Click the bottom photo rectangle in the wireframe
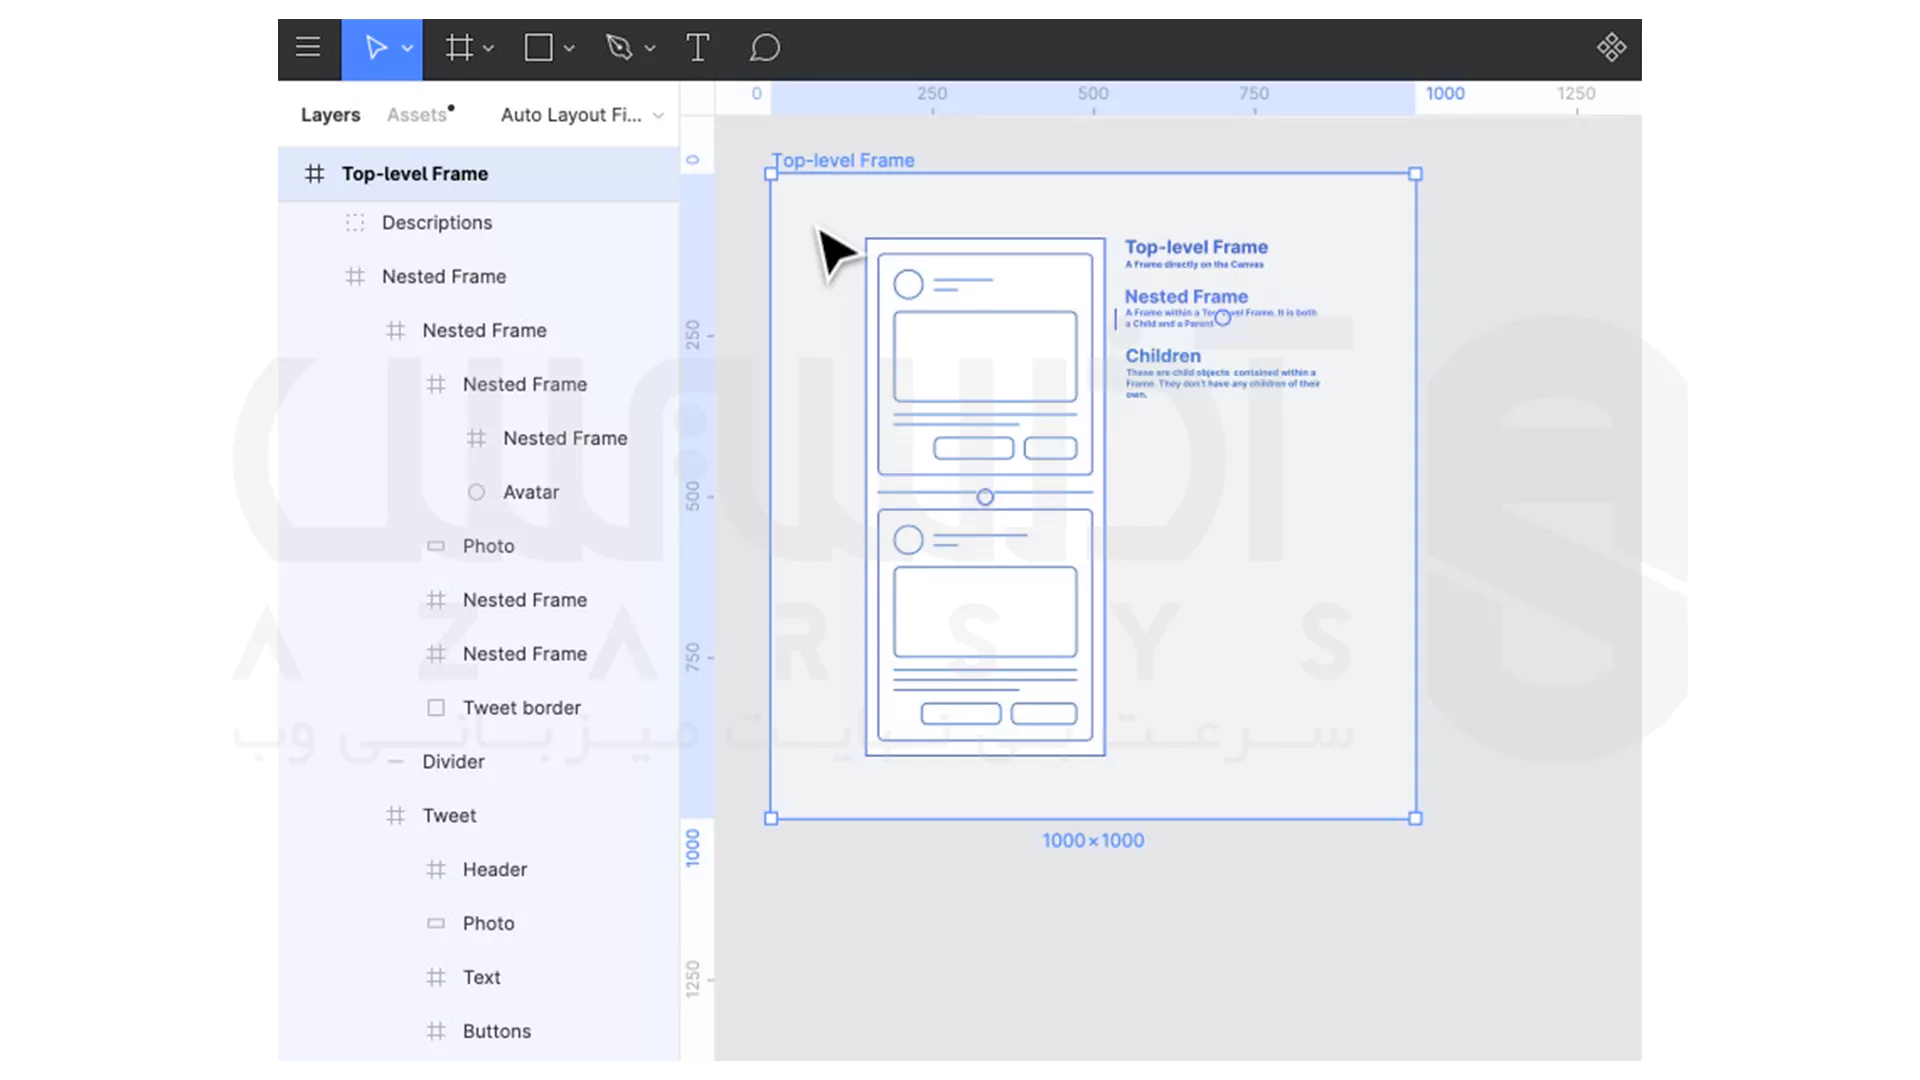This screenshot has width=1920, height=1080. pyautogui.click(x=985, y=612)
